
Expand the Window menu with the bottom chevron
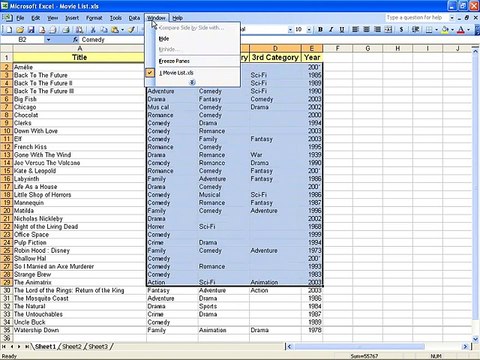point(192,82)
